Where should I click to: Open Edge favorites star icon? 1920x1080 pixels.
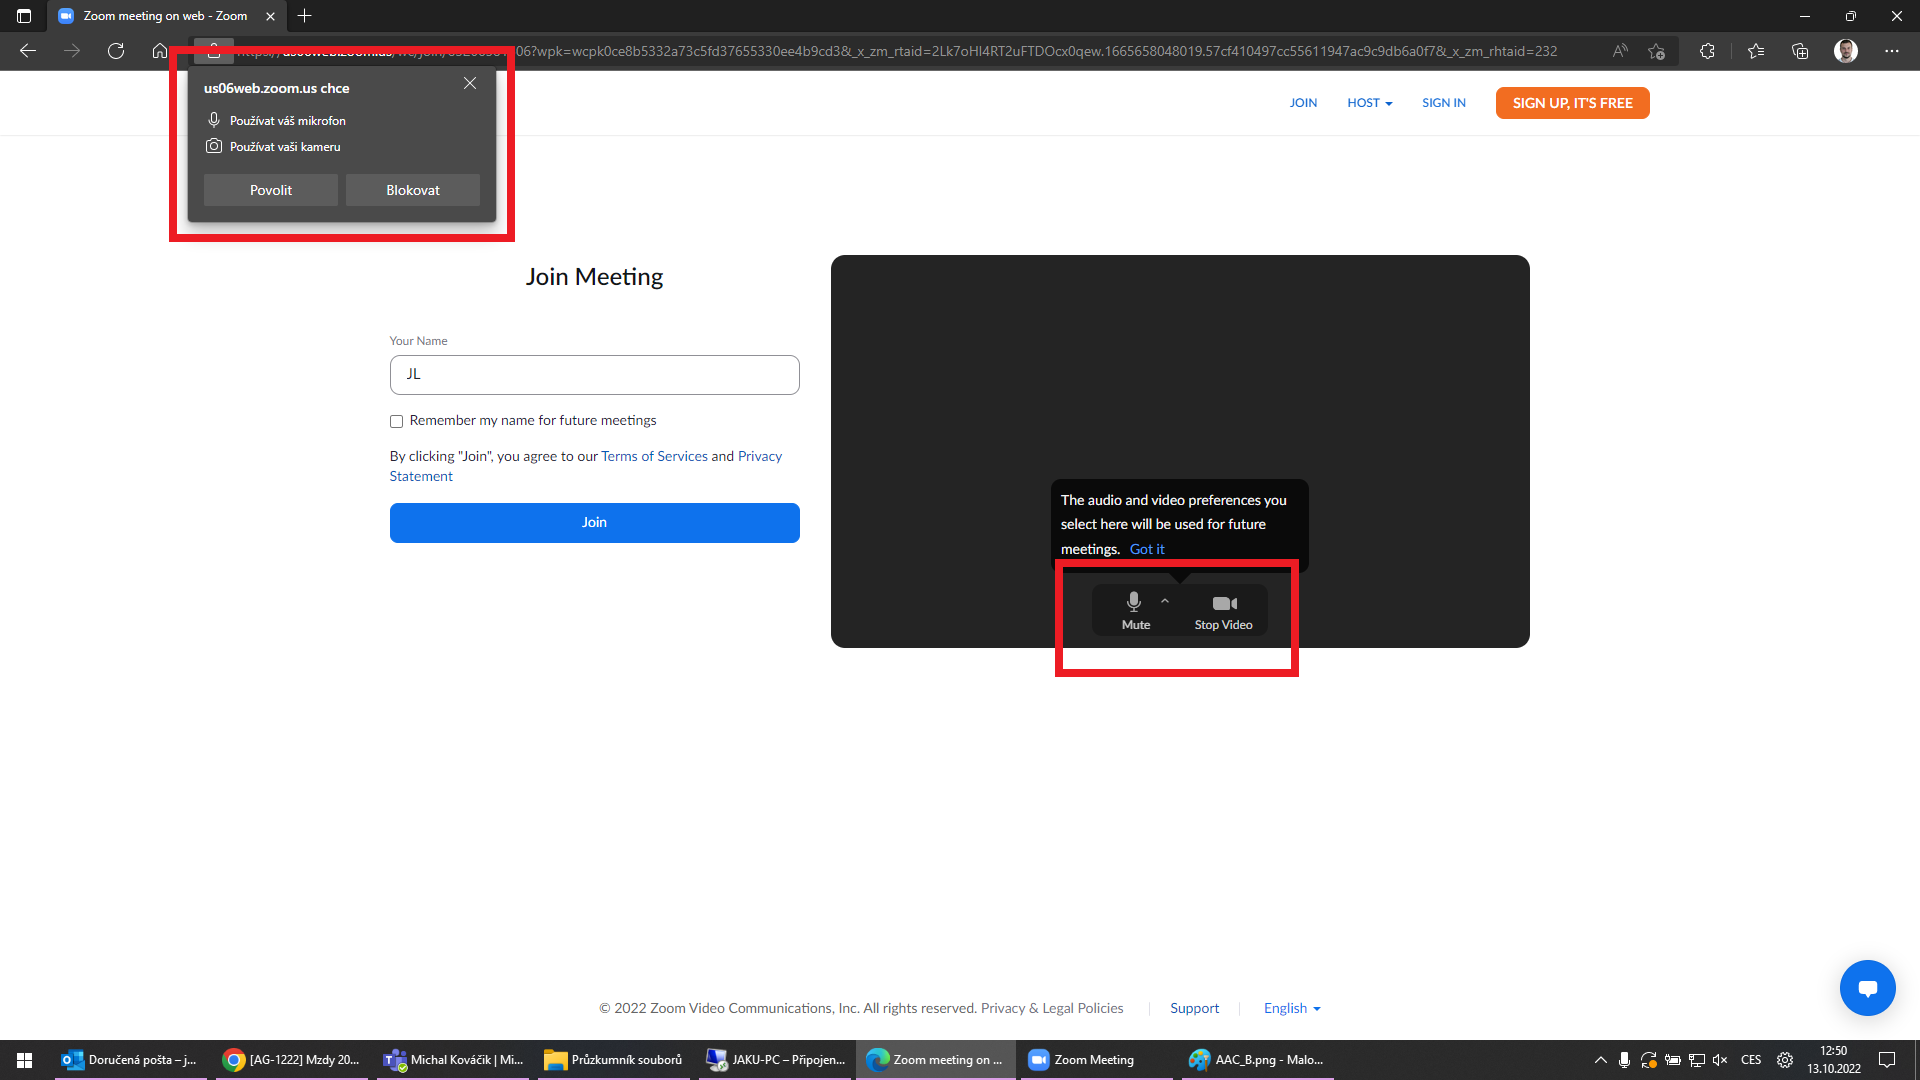pyautogui.click(x=1755, y=51)
